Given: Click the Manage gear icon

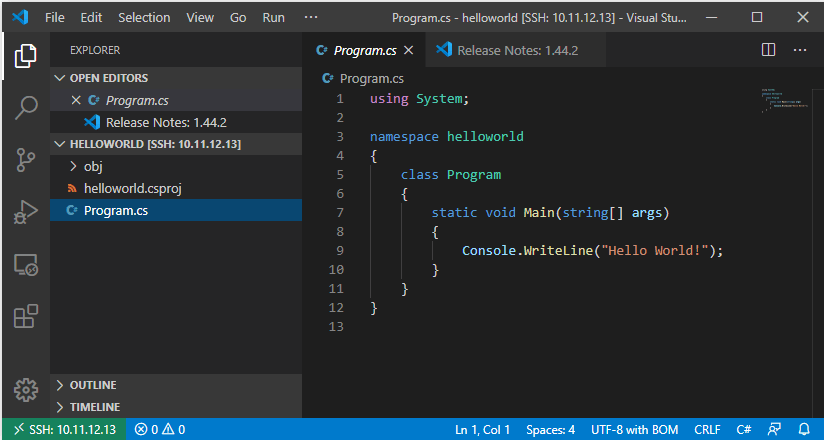Looking at the screenshot, I should (x=26, y=389).
